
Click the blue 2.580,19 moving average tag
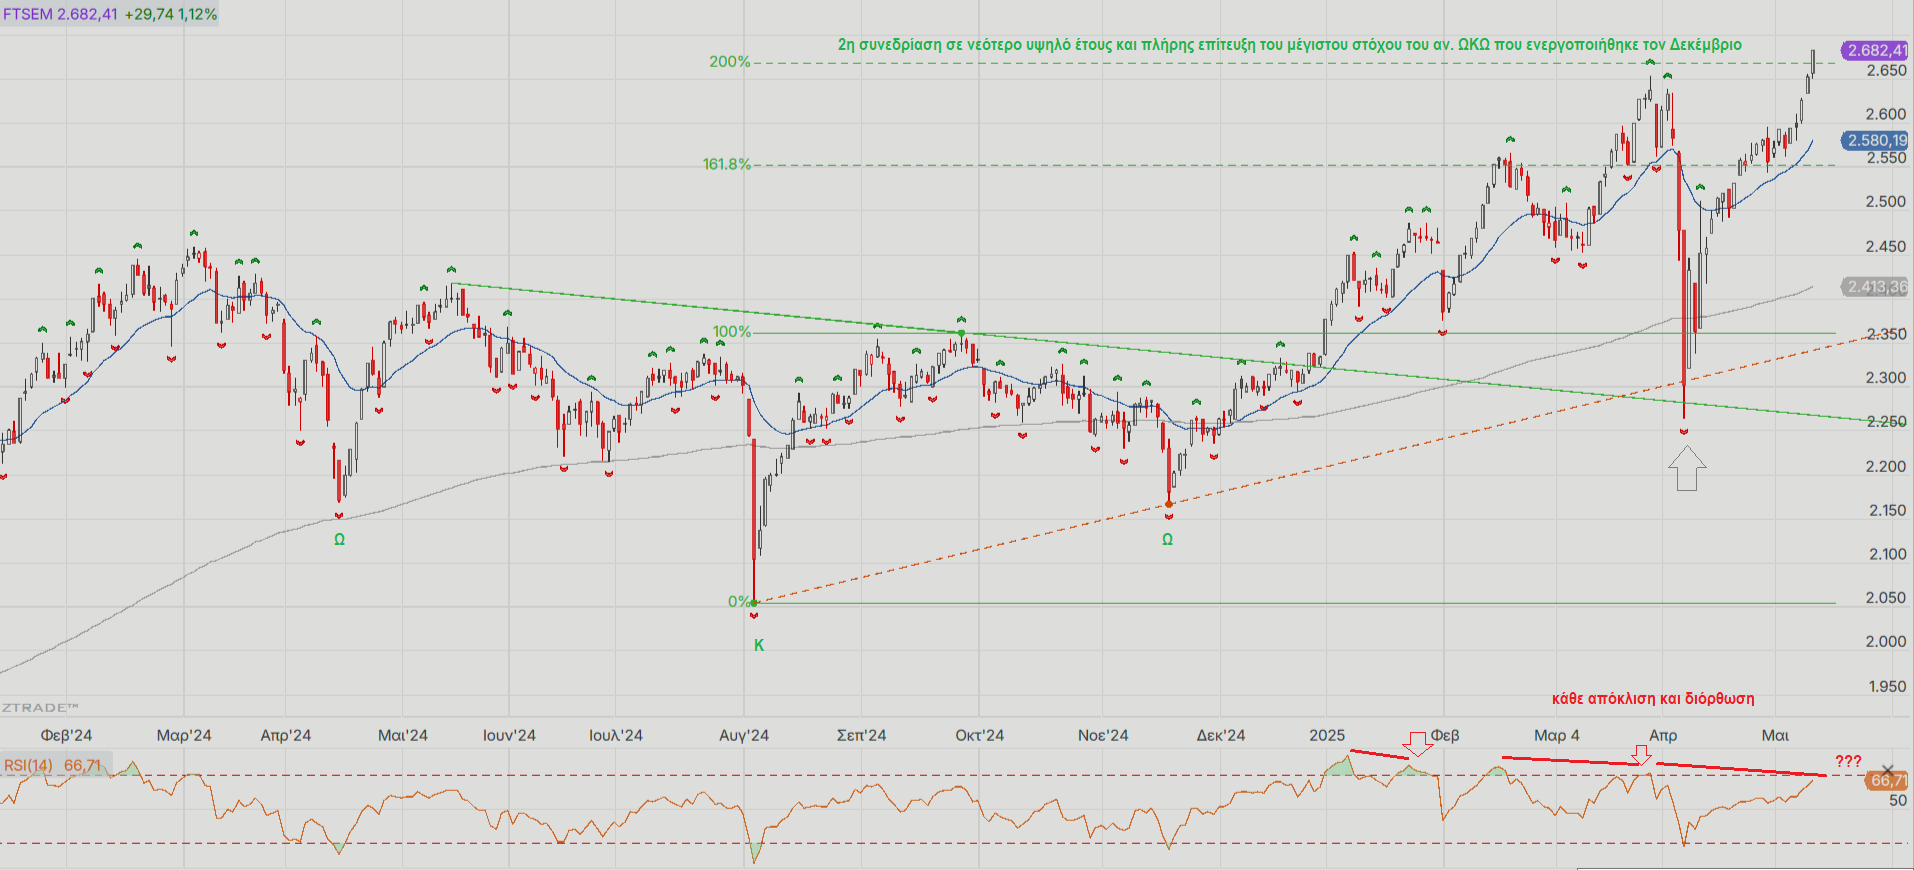pyautogui.click(x=1876, y=141)
